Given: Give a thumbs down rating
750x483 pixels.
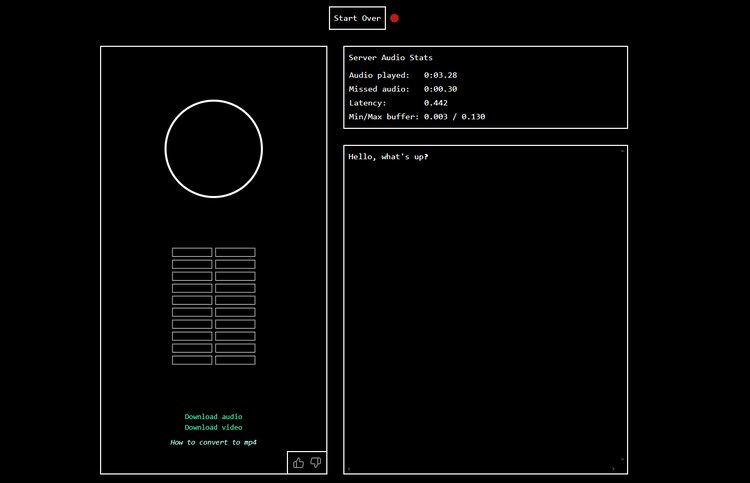Looking at the screenshot, I should [316, 463].
